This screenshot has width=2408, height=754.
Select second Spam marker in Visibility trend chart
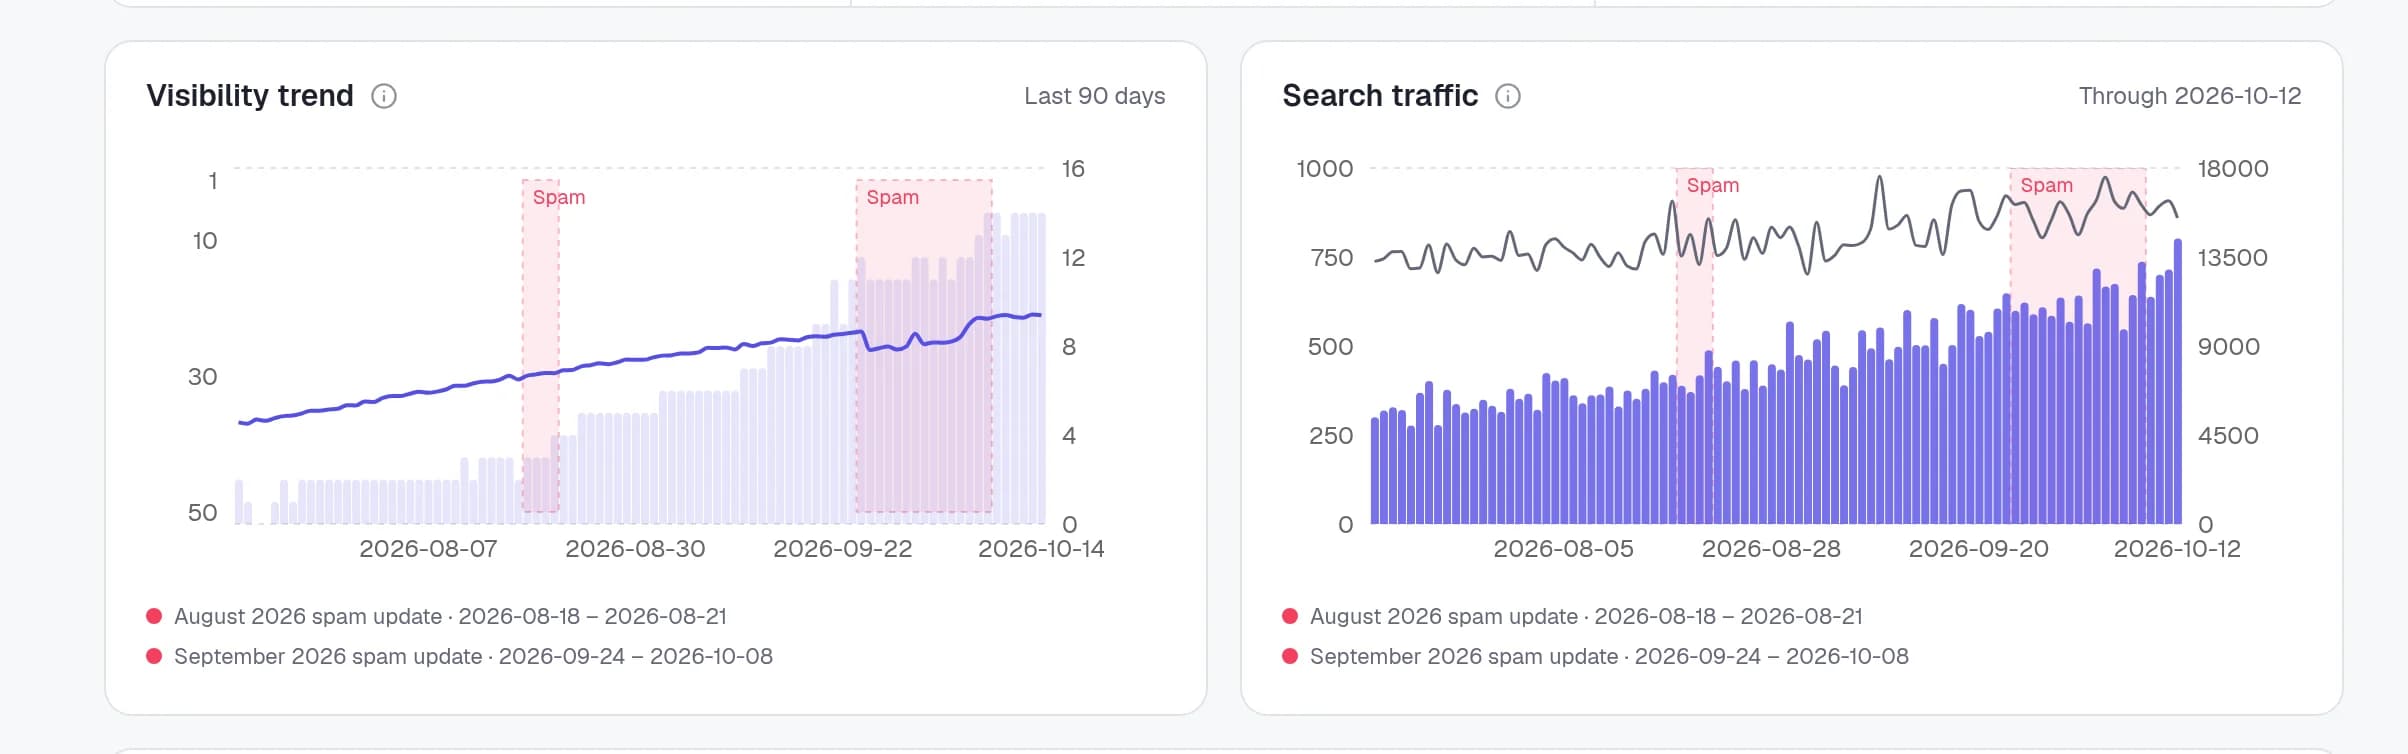(x=893, y=197)
